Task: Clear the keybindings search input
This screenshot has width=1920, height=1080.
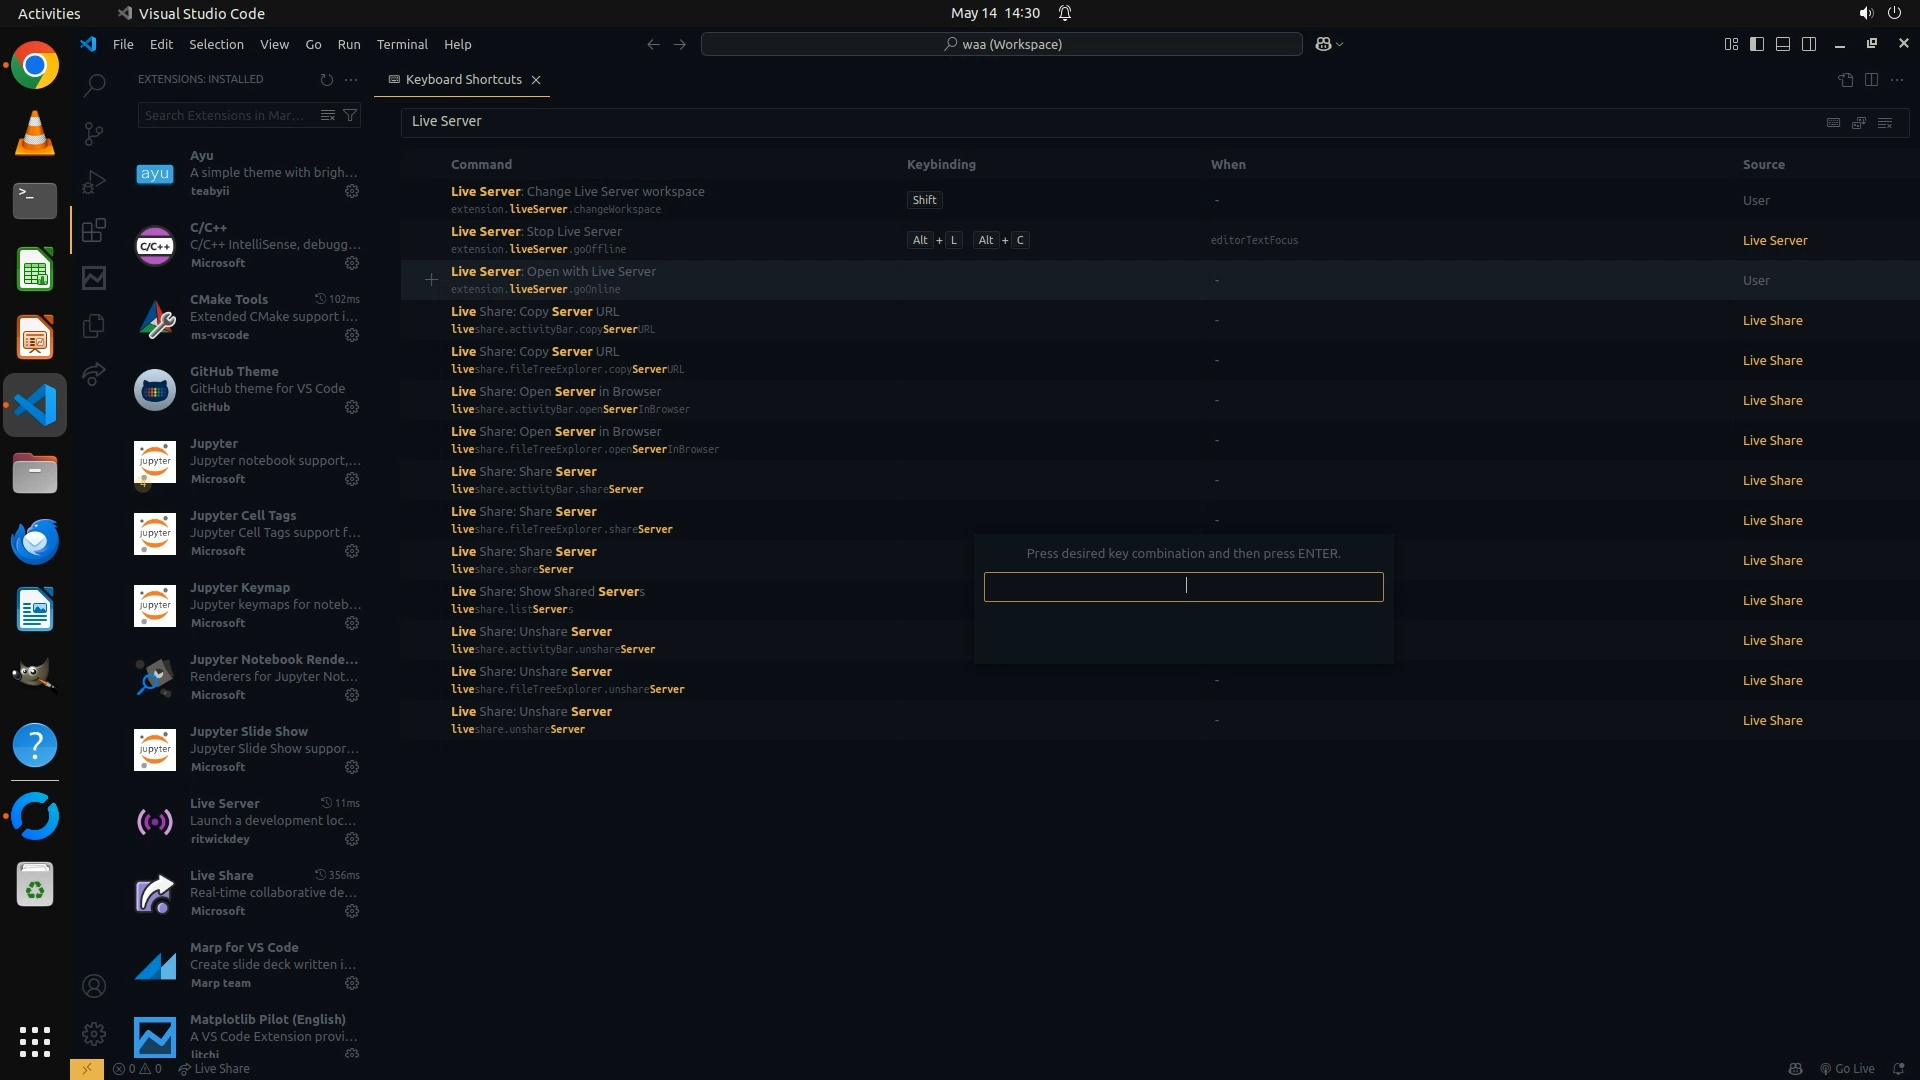Action: click(1885, 122)
